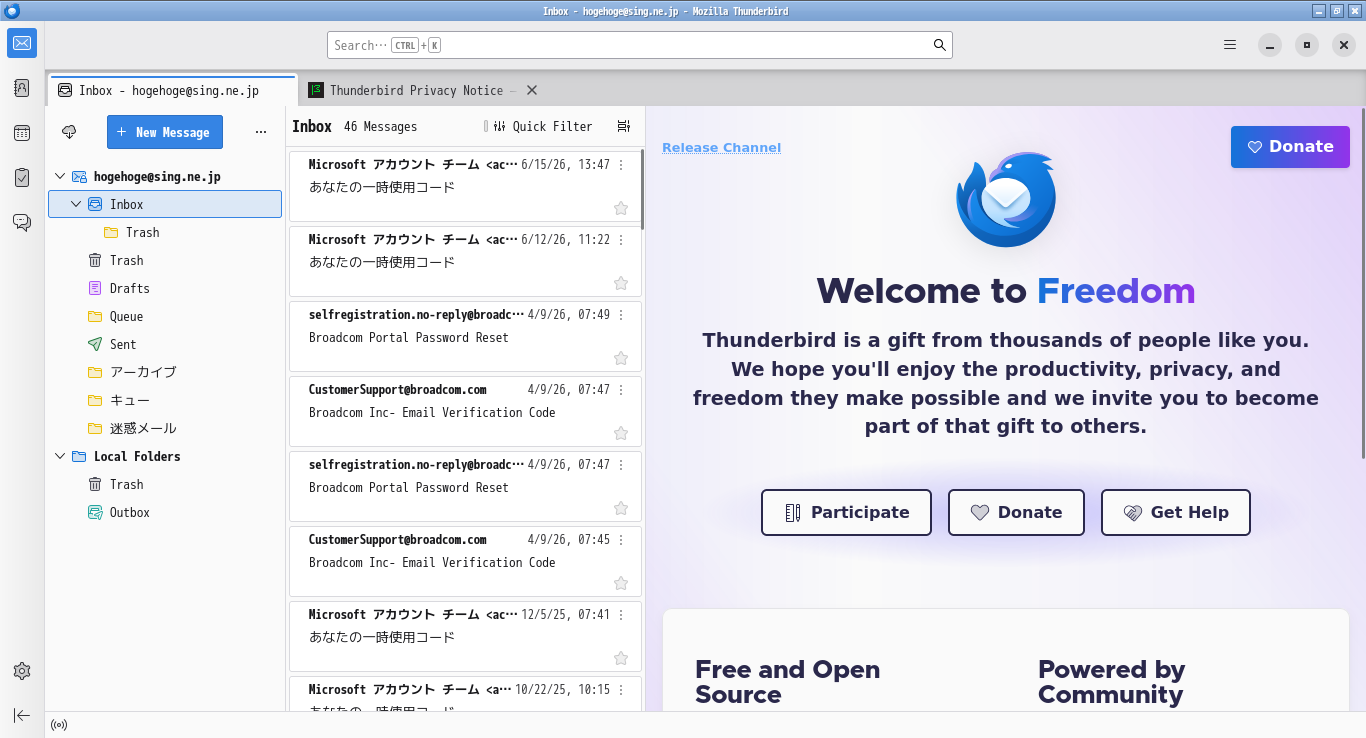Collapse the spaces toolbar
Image resolution: width=1366 pixels, height=738 pixels.
(22, 715)
